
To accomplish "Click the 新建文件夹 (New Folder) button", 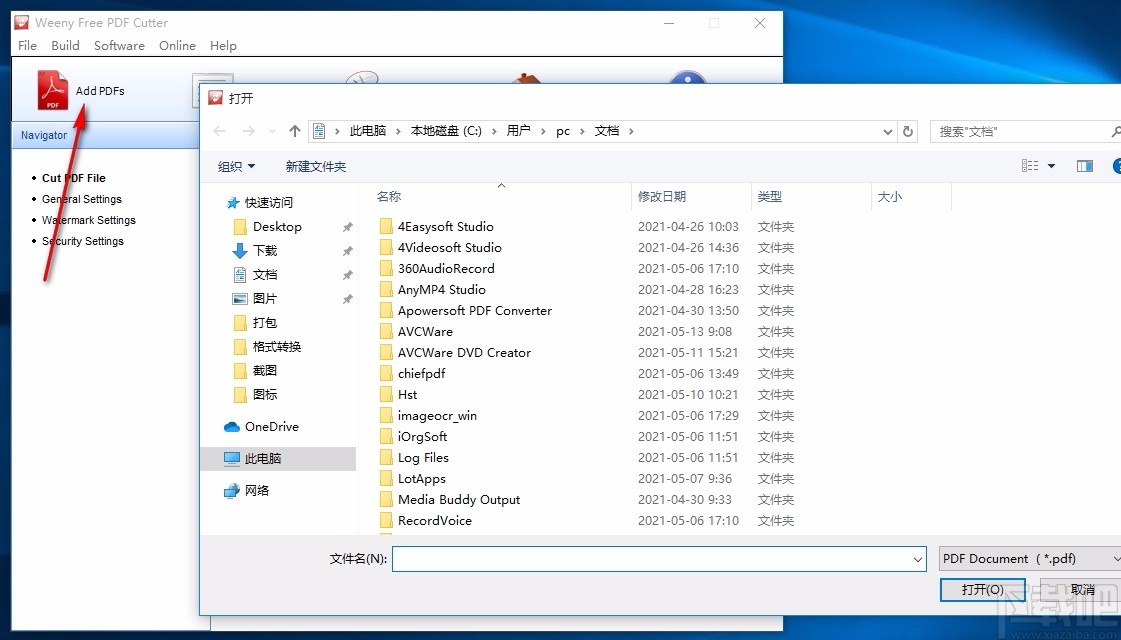I will pyautogui.click(x=316, y=167).
